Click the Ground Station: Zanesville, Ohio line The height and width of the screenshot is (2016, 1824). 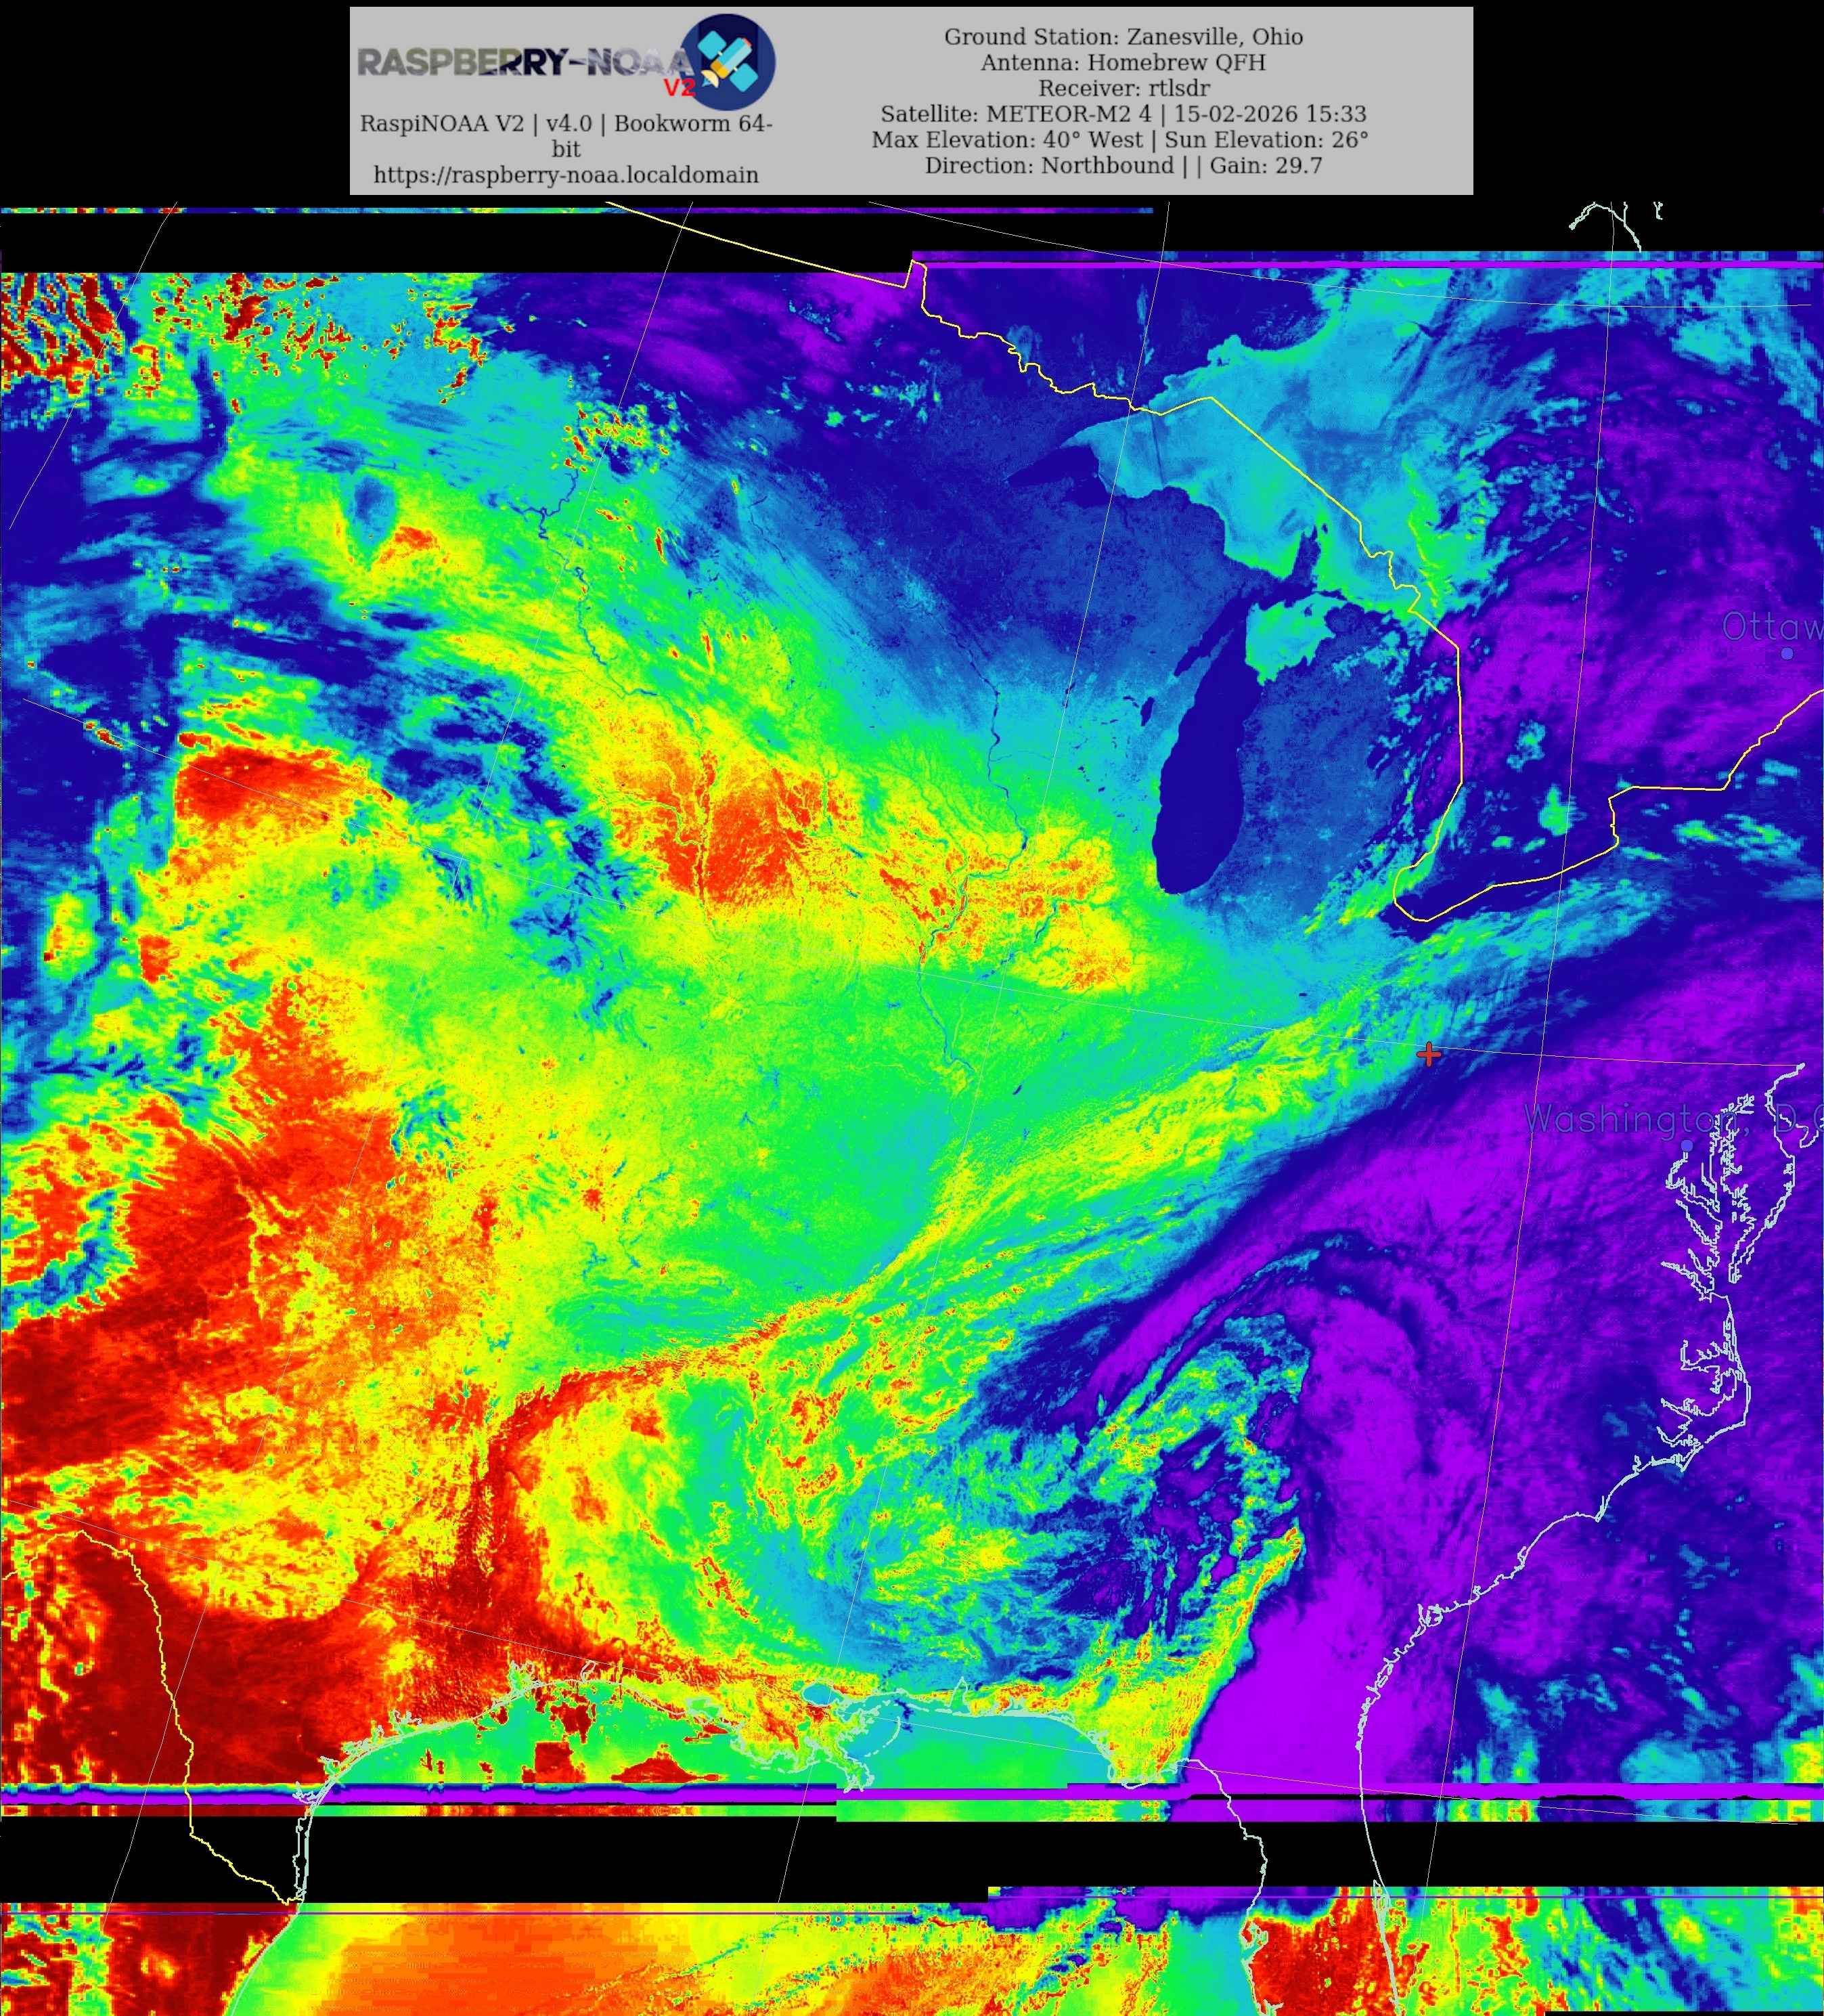1123,37
